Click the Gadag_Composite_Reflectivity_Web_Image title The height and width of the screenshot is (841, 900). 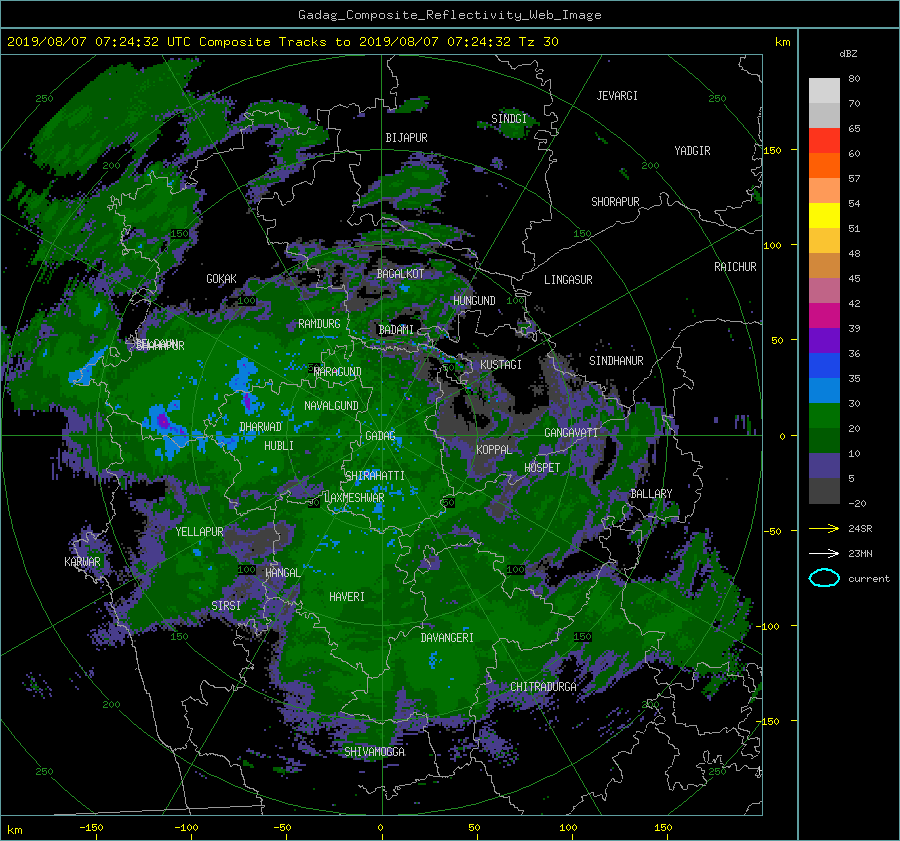coord(449,15)
